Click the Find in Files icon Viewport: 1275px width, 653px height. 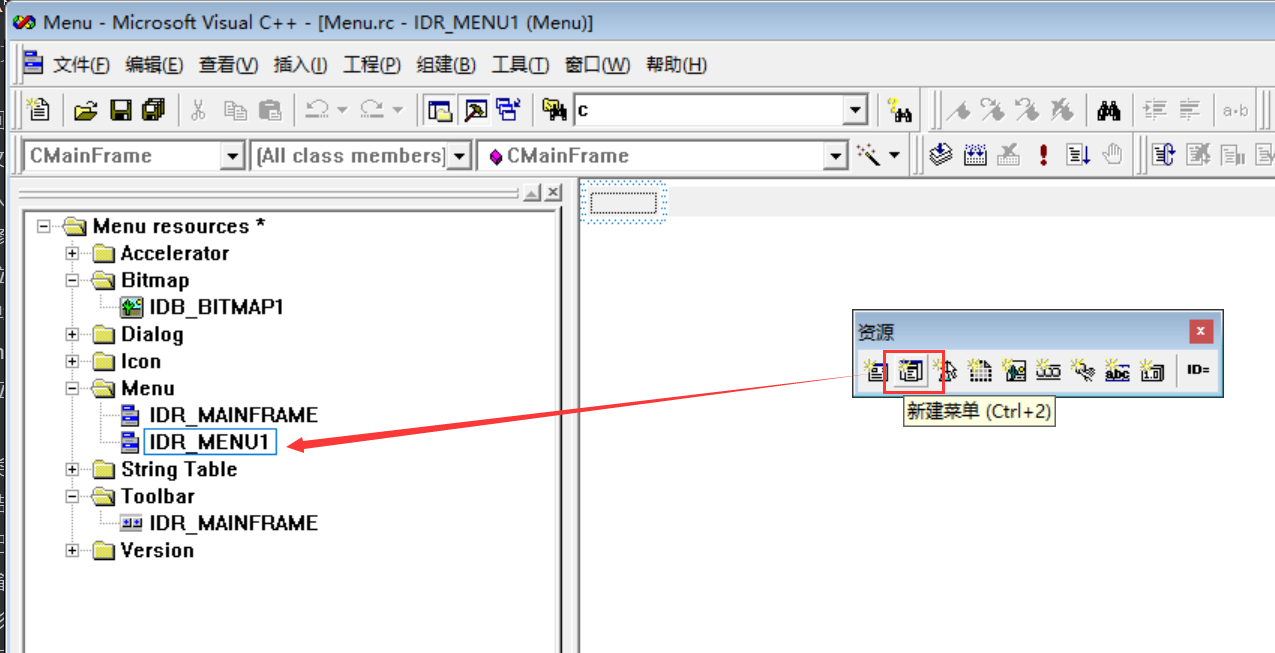point(554,110)
